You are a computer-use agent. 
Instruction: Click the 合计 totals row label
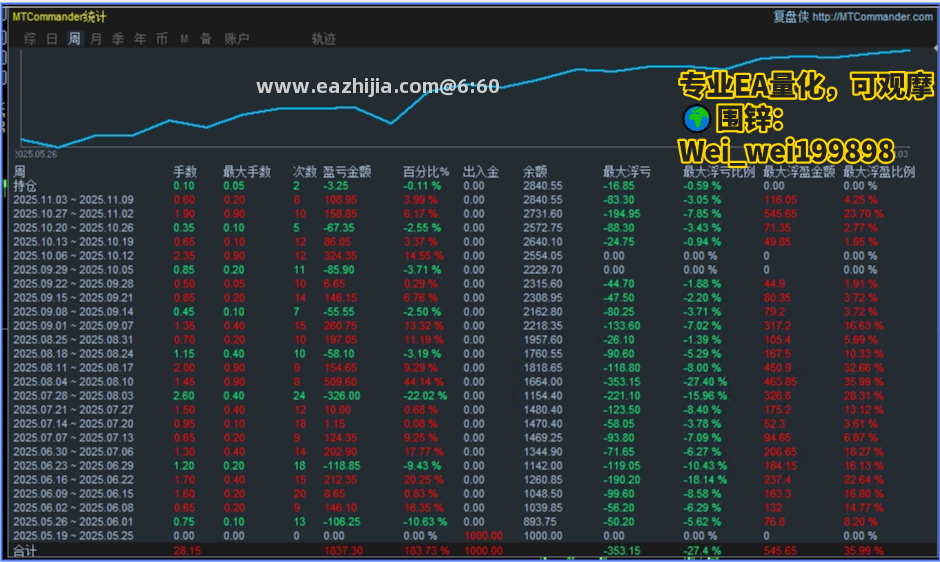tap(25, 551)
